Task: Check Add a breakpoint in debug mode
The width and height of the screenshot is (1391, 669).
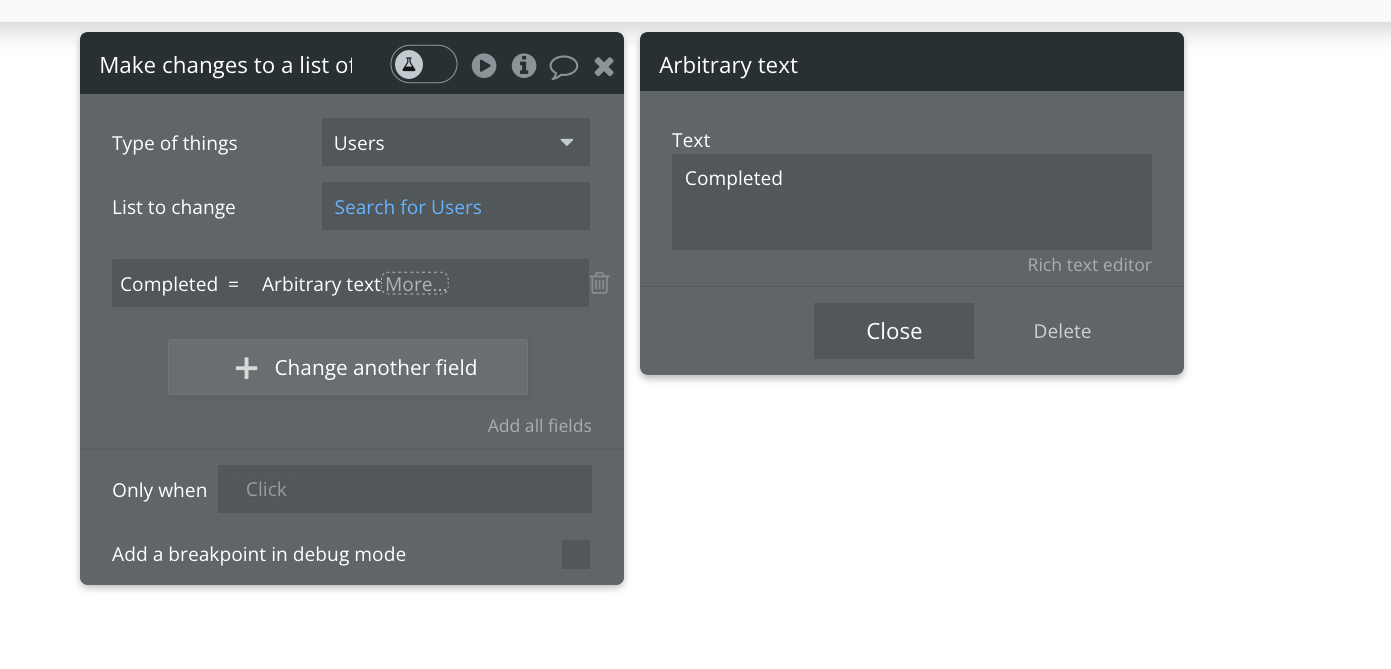Action: point(576,554)
